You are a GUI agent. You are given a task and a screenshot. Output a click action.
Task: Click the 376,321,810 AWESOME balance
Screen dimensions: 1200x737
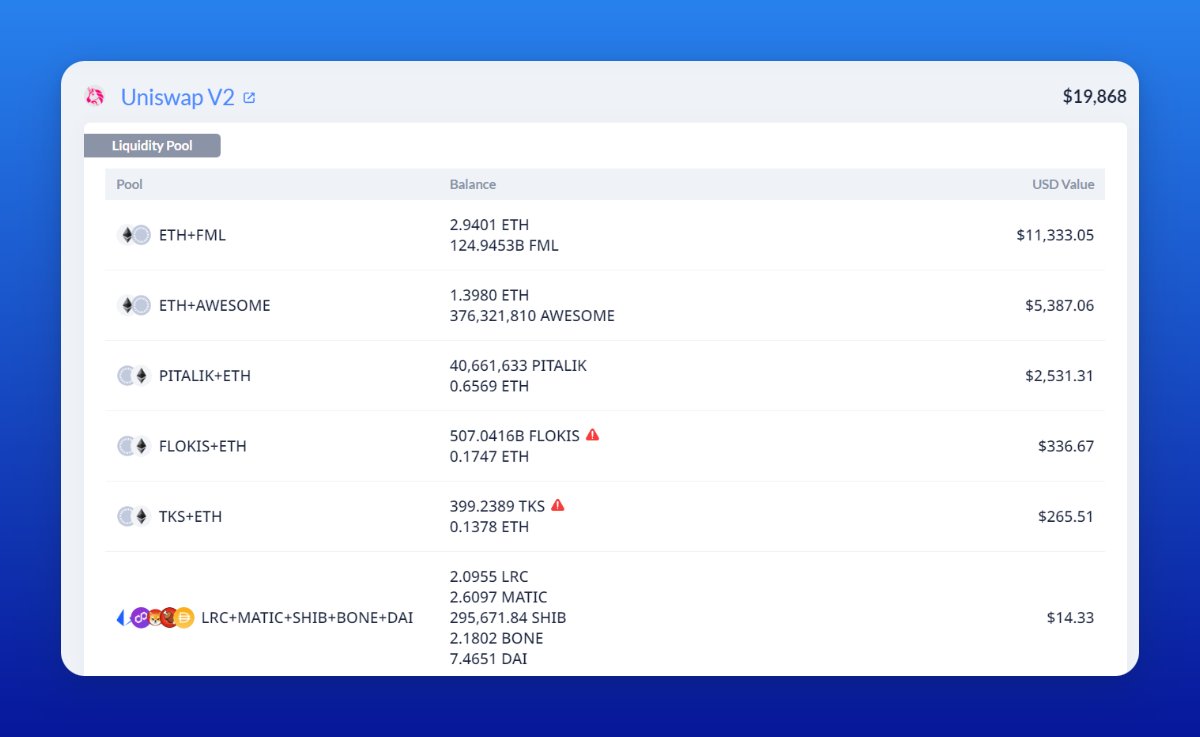pos(532,316)
